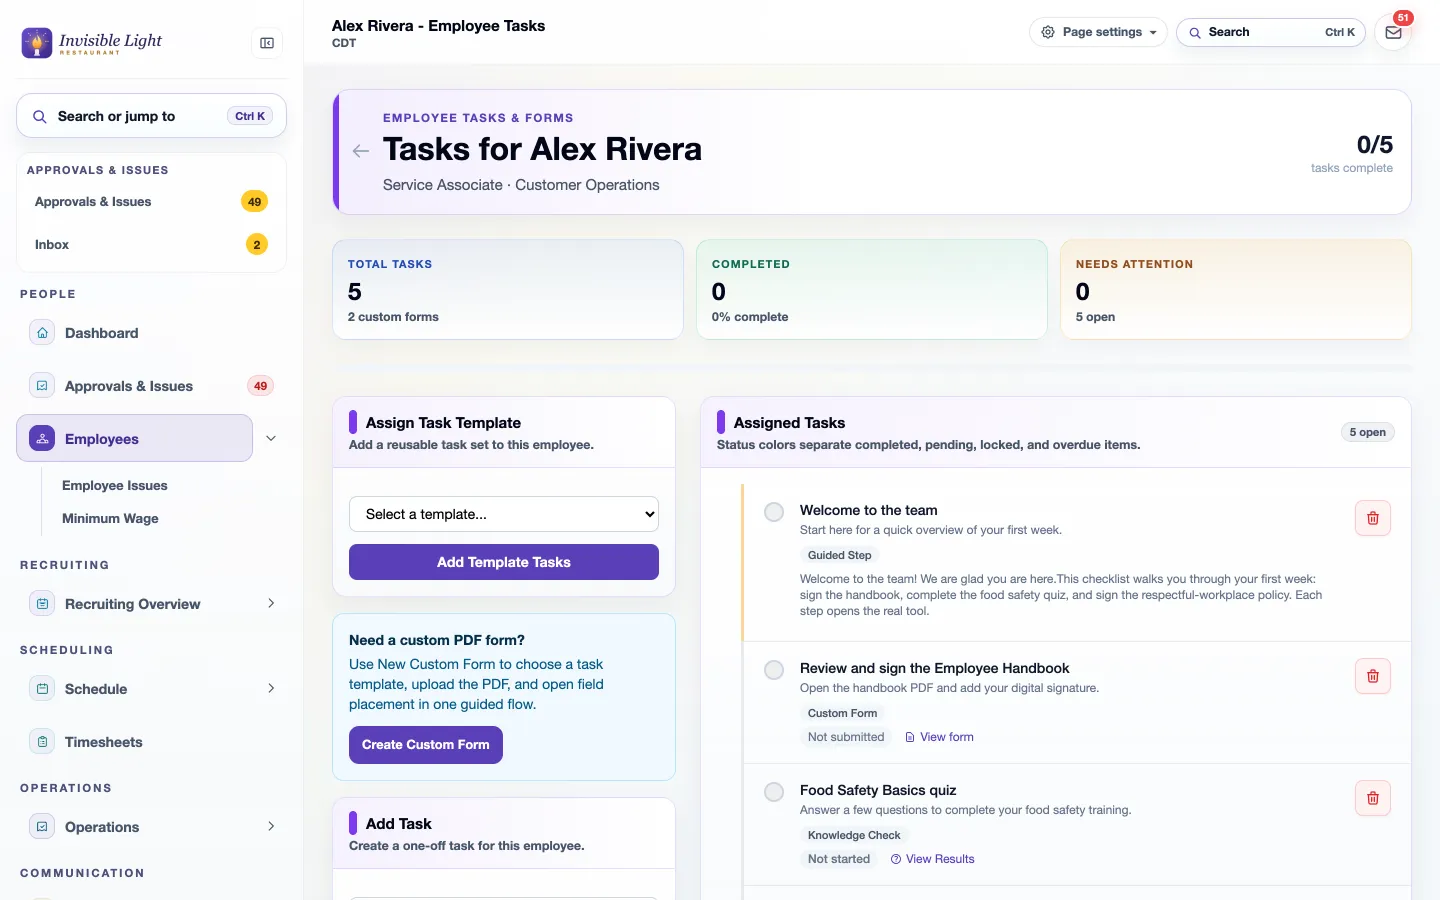Screen dimensions: 1440x900
Task: Click the Search or jump to field
Action: [x=152, y=116]
